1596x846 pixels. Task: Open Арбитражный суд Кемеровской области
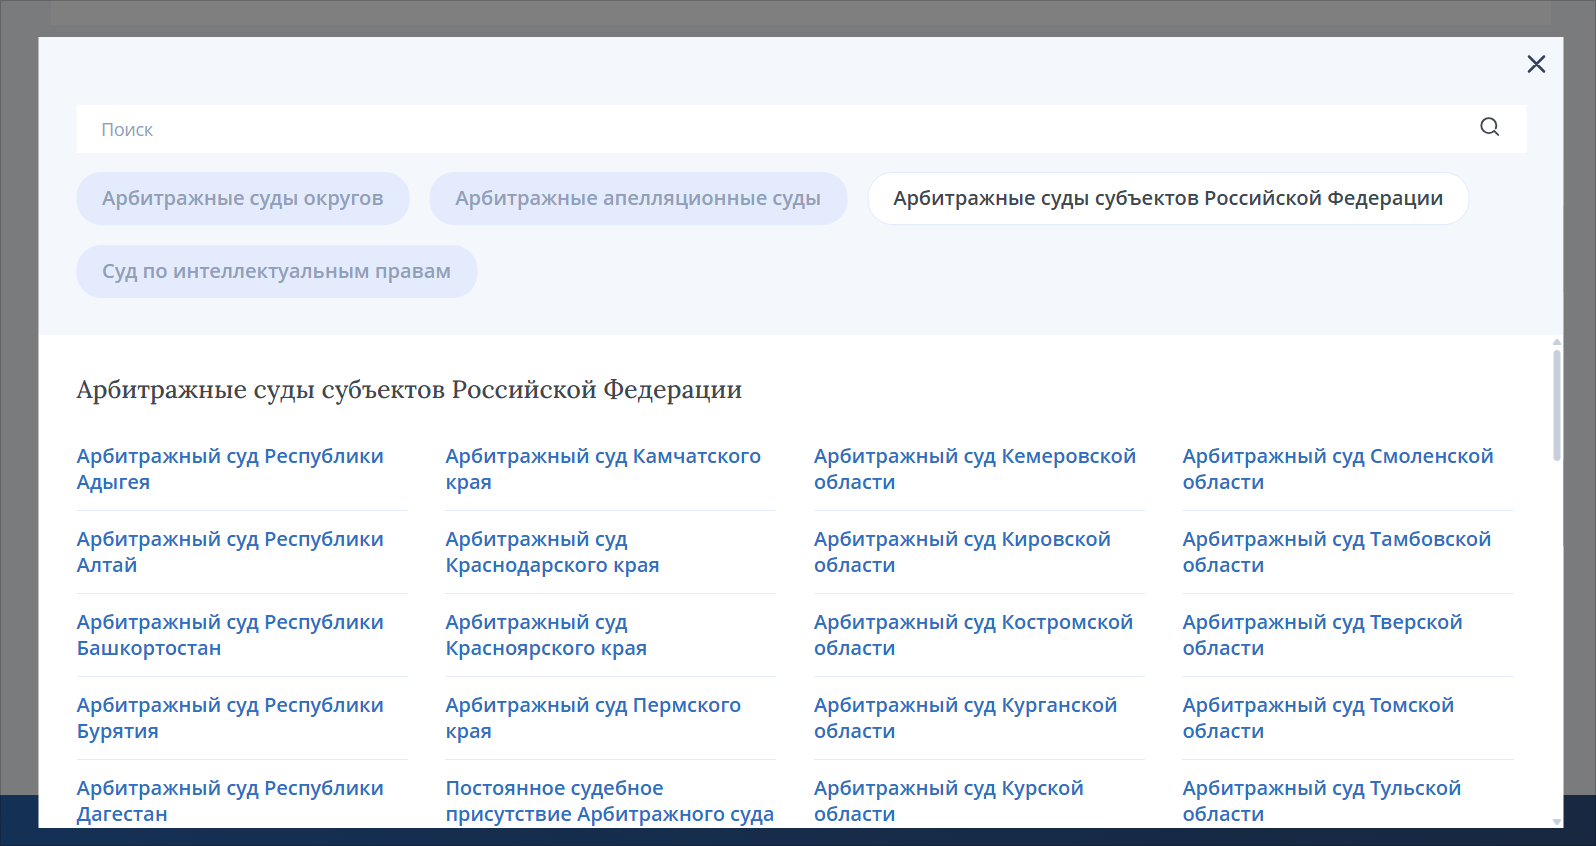[974, 469]
